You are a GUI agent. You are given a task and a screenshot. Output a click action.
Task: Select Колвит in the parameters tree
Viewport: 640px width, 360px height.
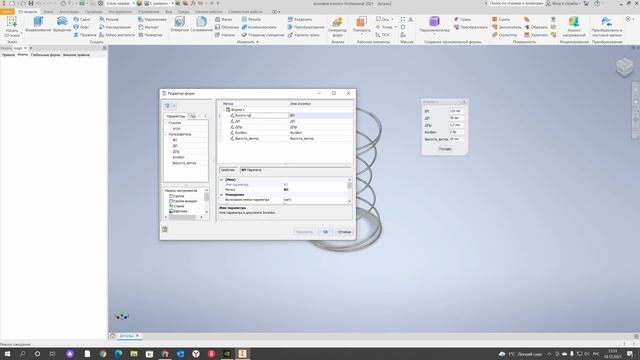pyautogui.click(x=178, y=157)
